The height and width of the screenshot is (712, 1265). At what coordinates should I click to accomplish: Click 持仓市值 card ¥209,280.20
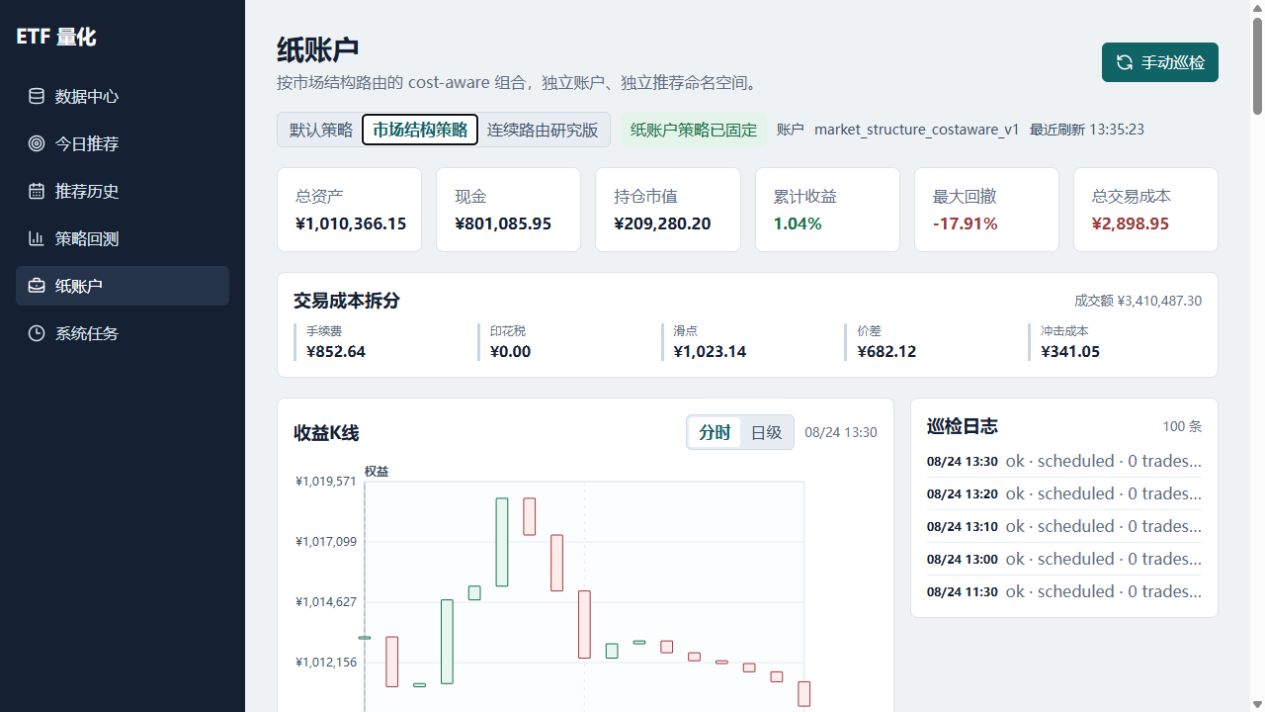pyautogui.click(x=668, y=209)
